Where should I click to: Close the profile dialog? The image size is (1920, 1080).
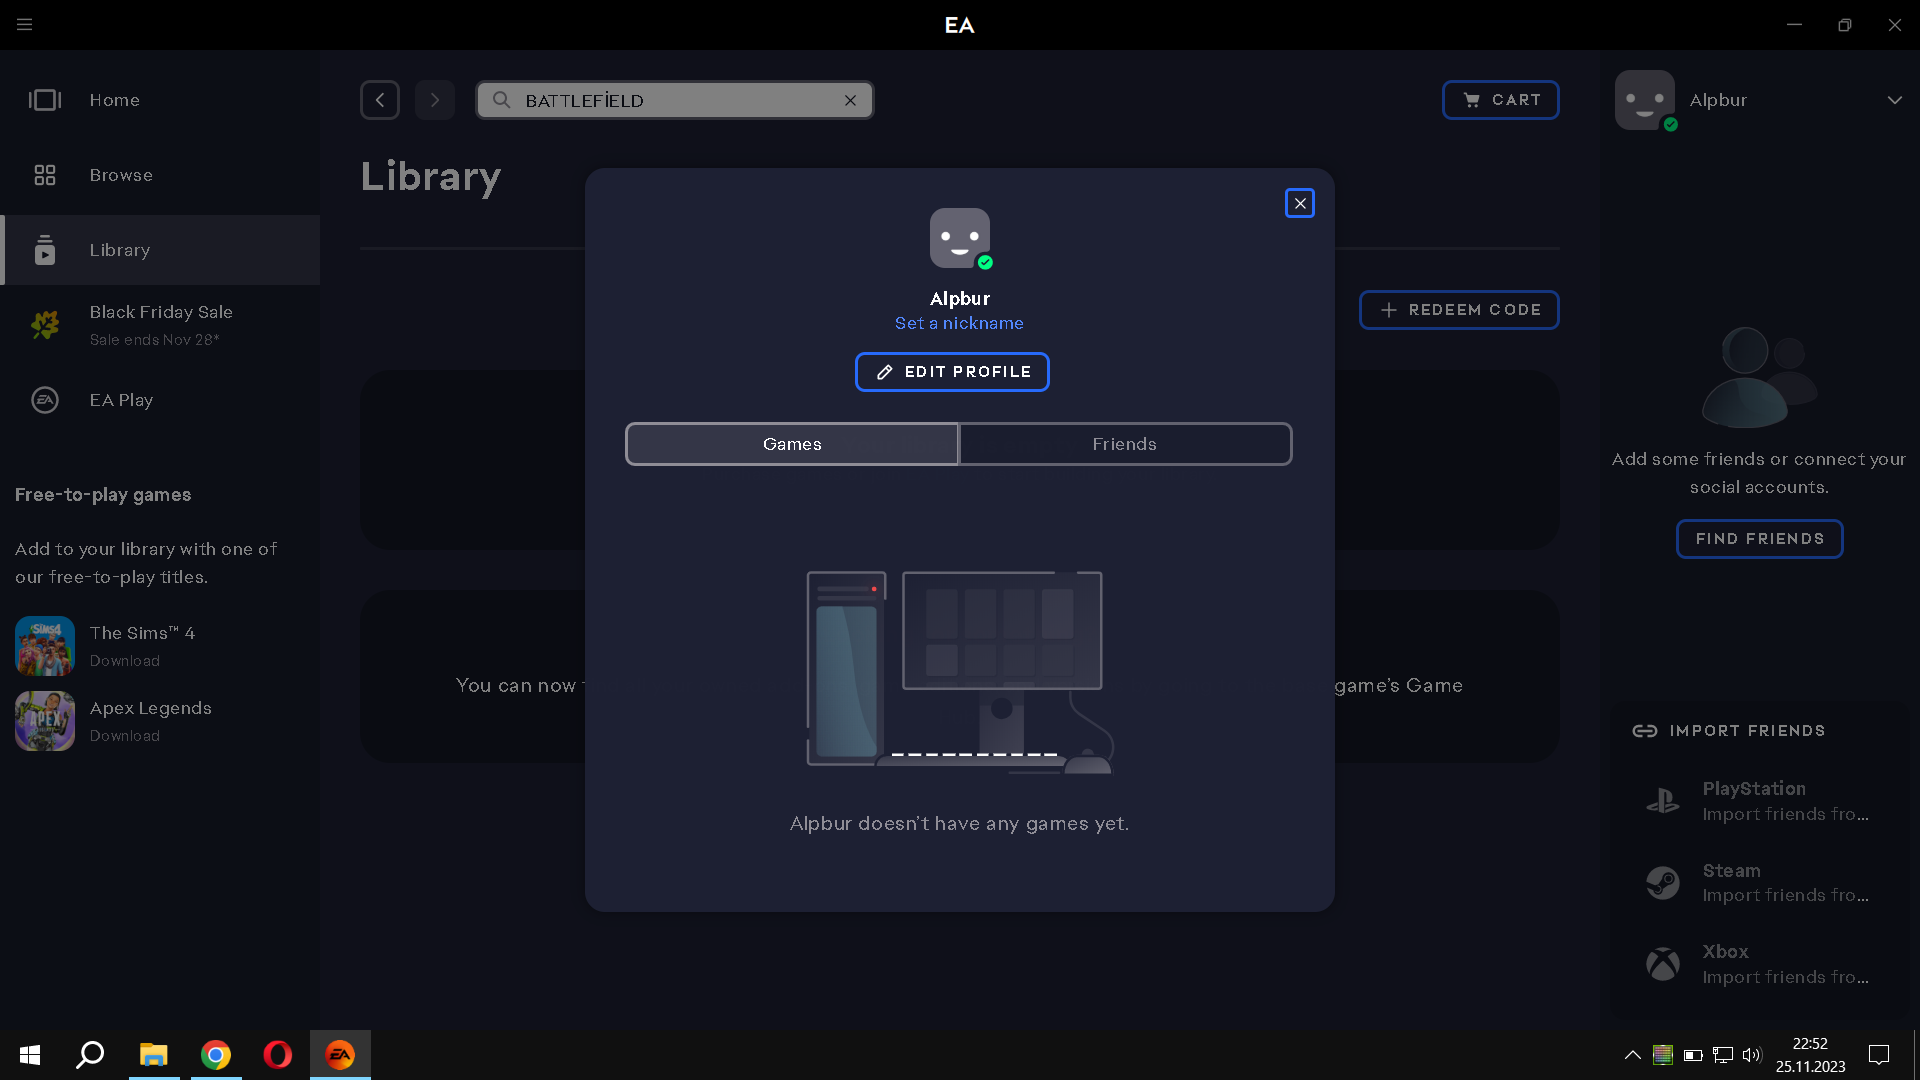1300,204
